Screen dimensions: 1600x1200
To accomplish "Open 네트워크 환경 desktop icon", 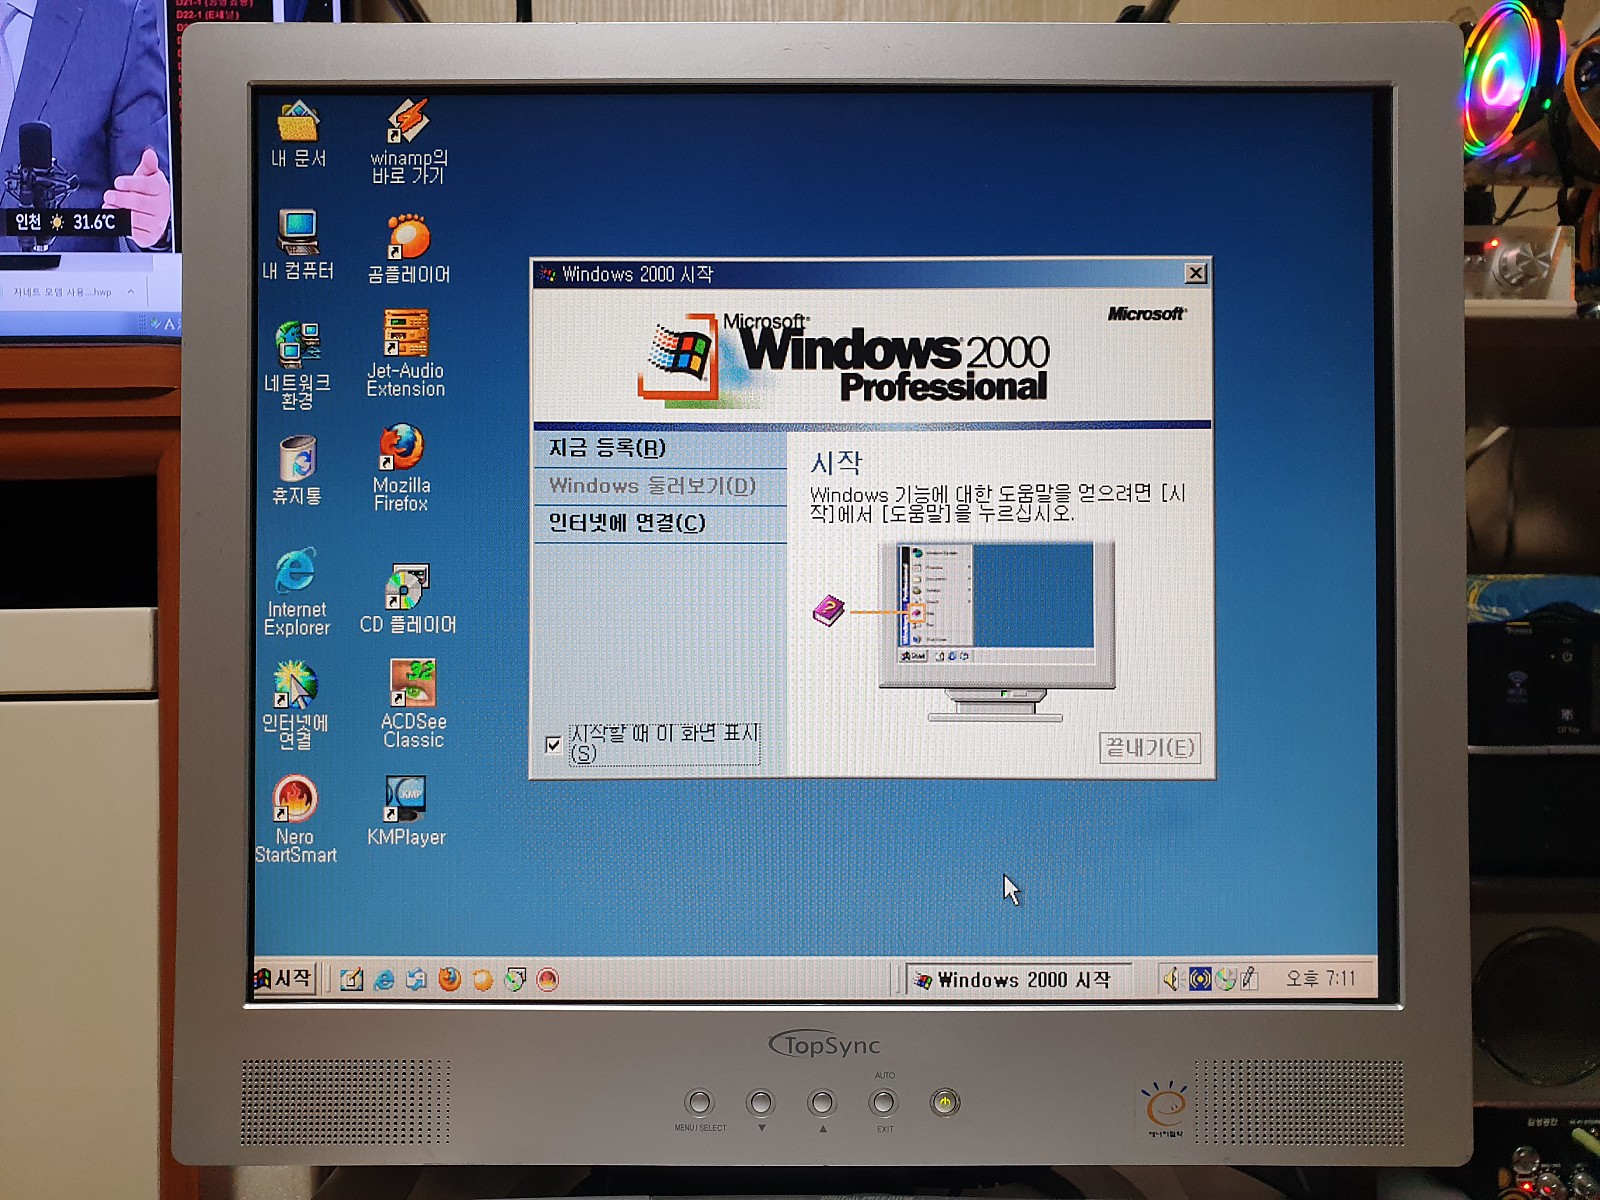I will [298, 364].
